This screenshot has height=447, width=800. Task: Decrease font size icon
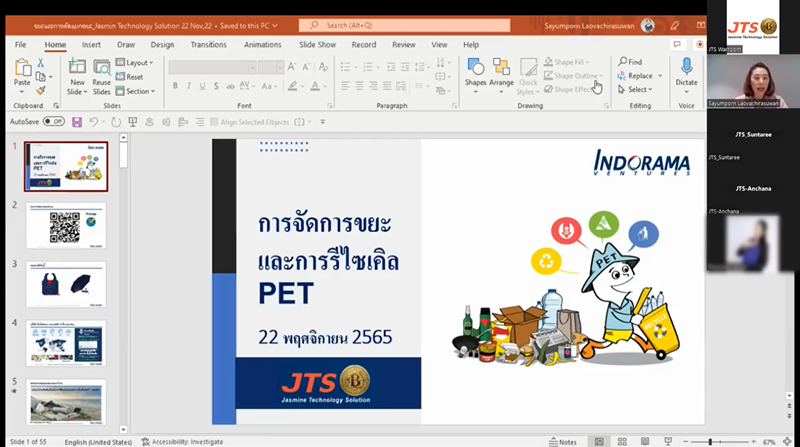point(306,67)
